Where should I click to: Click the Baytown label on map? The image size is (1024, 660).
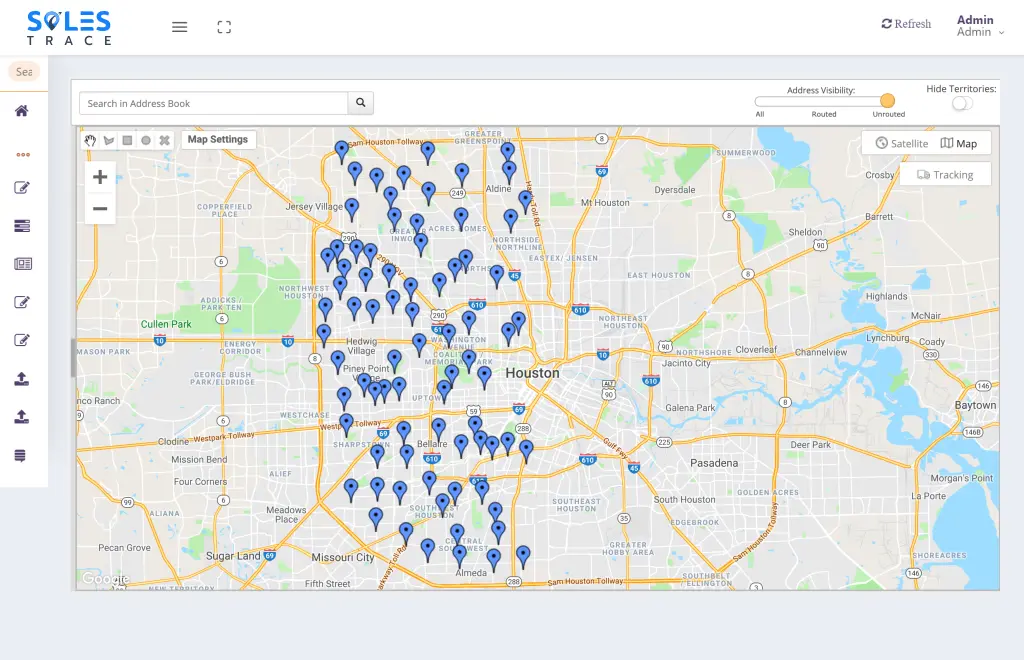pos(975,405)
